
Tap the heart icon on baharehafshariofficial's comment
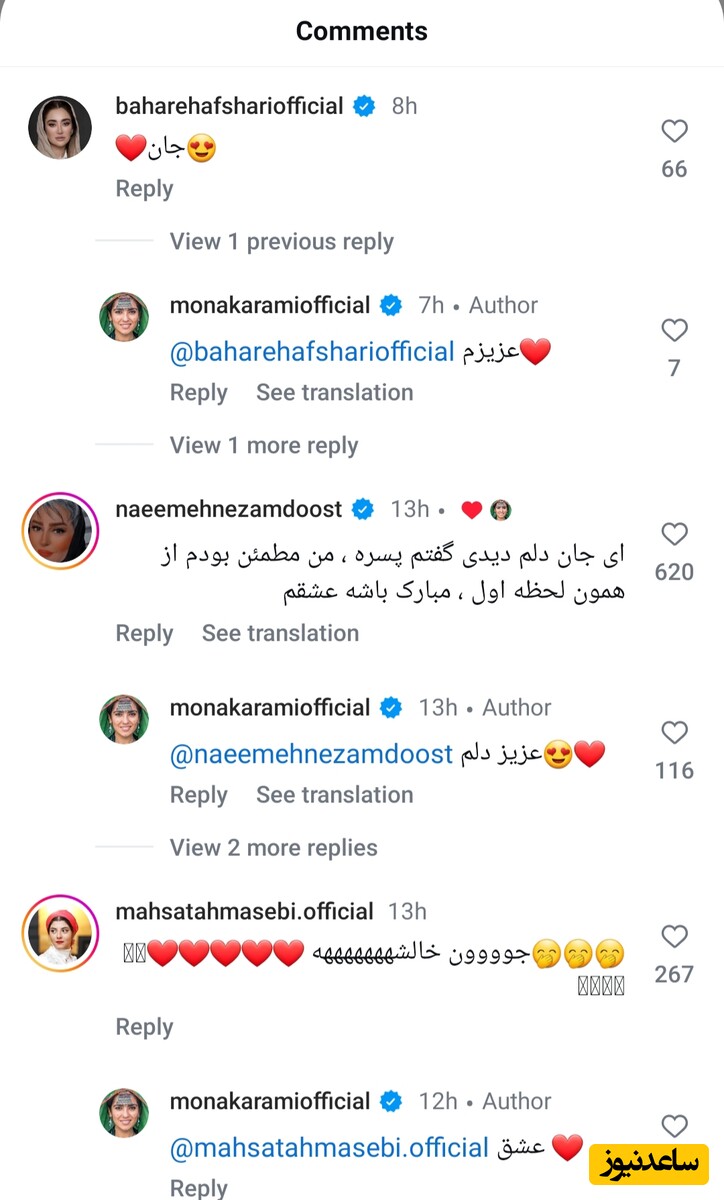pos(674,130)
